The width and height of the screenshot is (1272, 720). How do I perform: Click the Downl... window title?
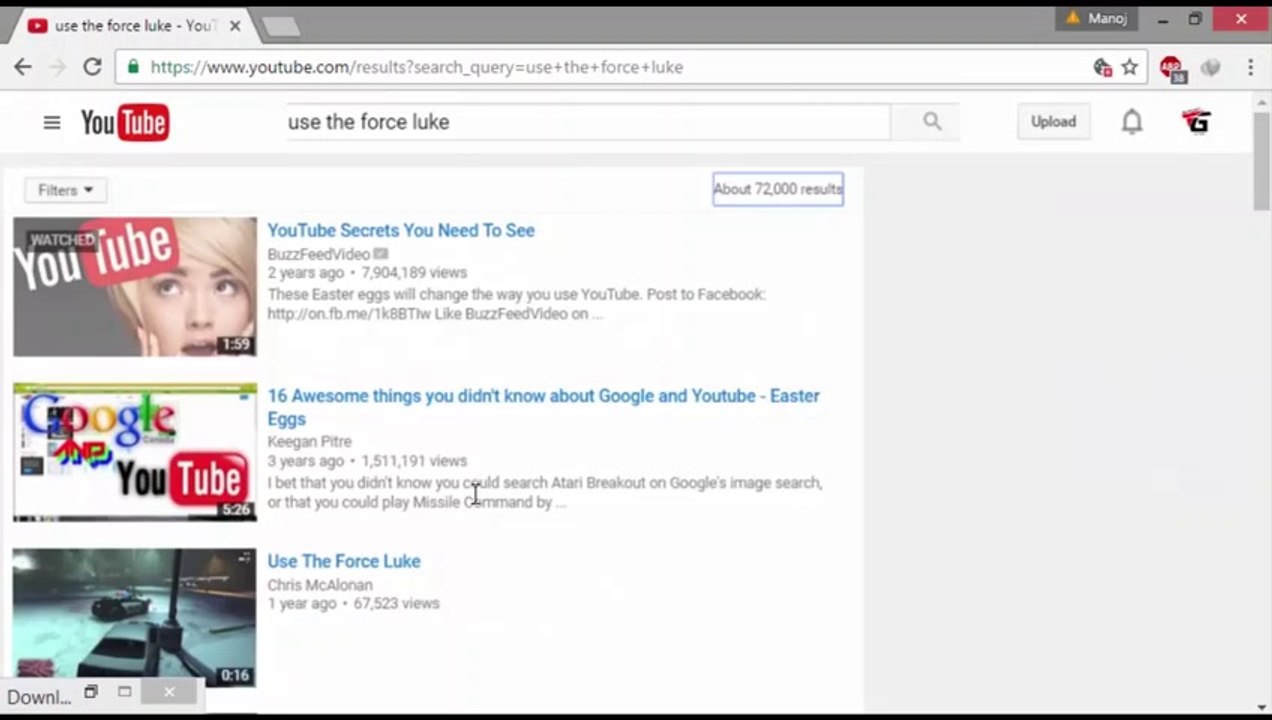click(39, 697)
